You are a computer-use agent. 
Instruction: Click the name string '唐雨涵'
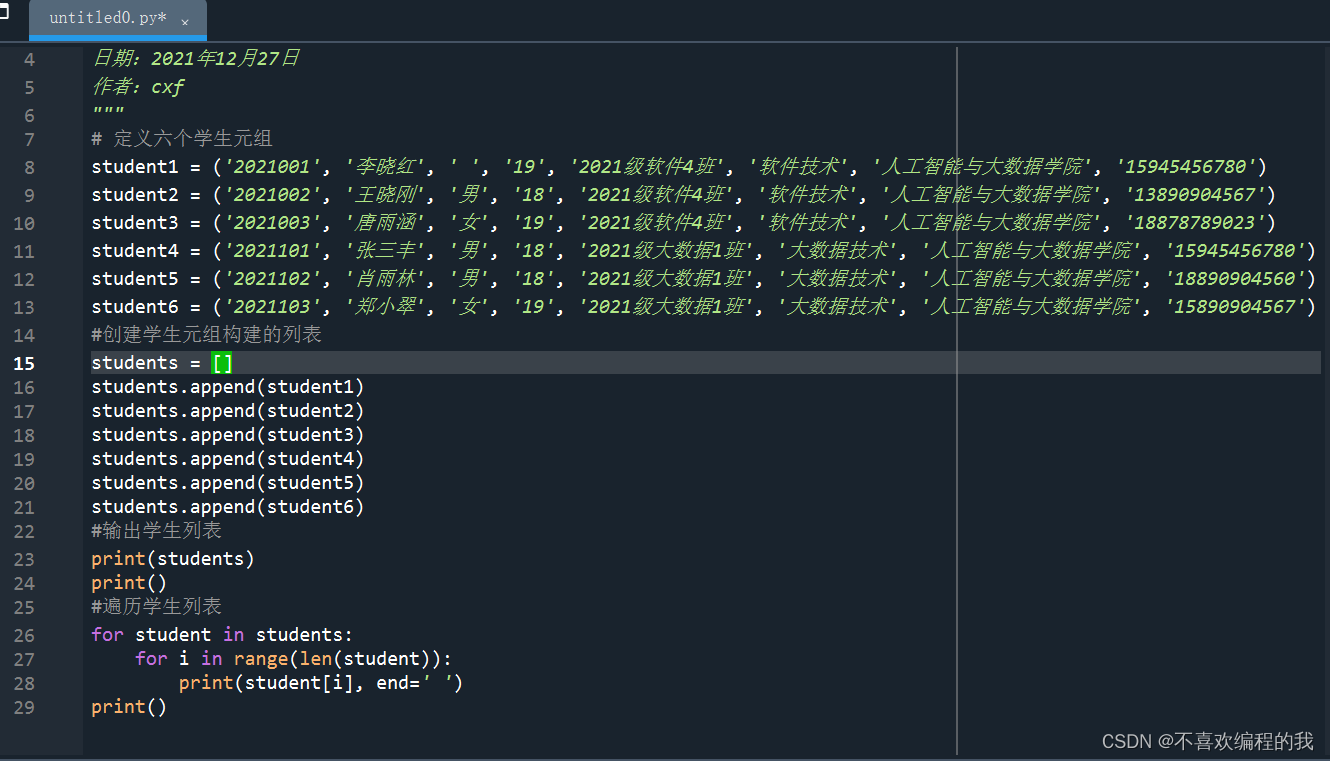tap(388, 222)
